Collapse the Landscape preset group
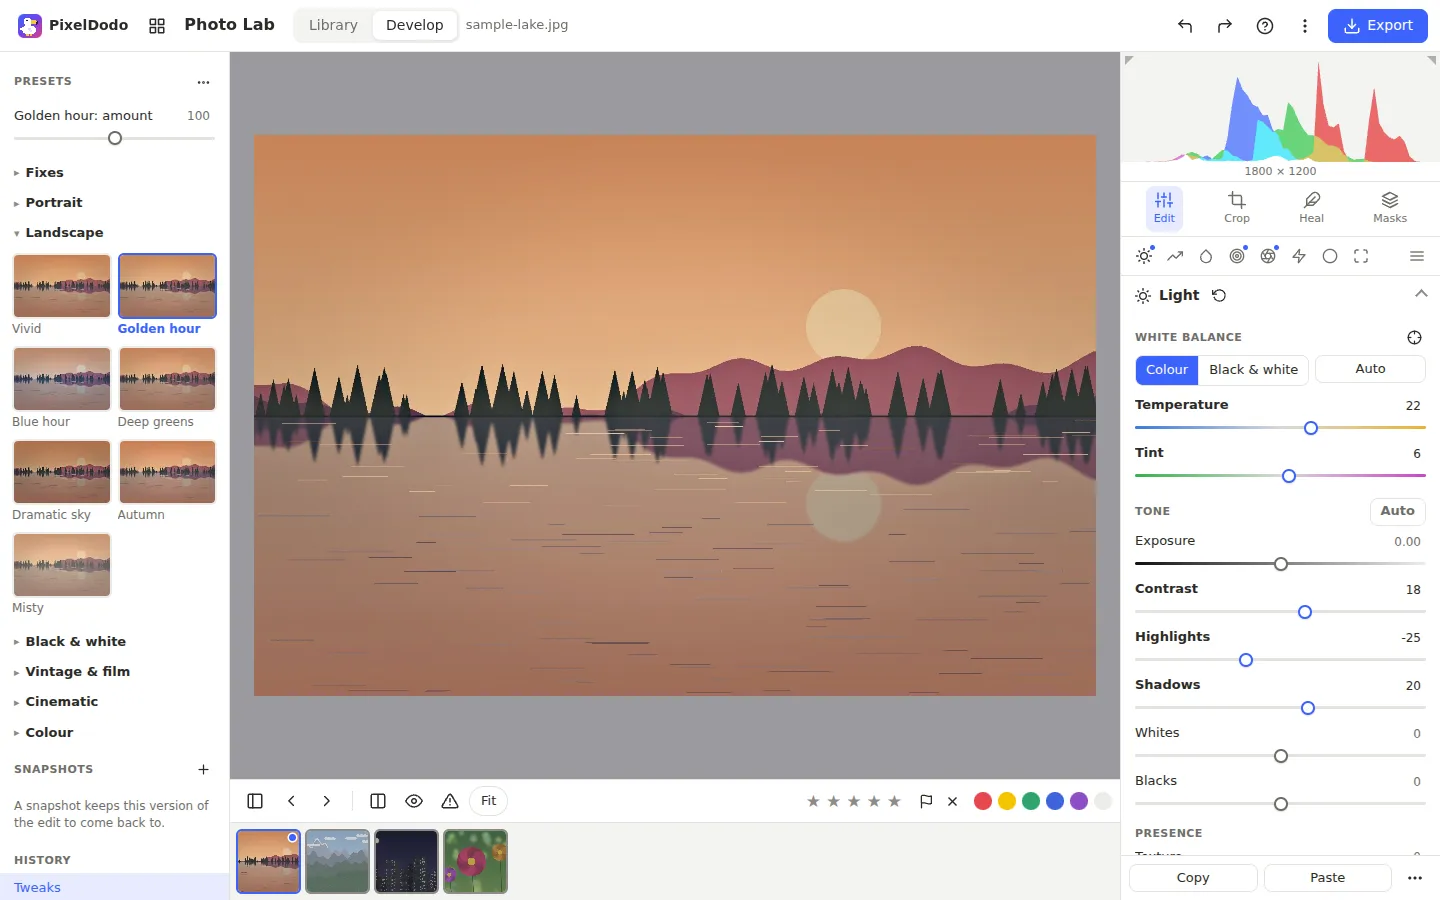Viewport: 1440px width, 900px height. [x=114, y=232]
